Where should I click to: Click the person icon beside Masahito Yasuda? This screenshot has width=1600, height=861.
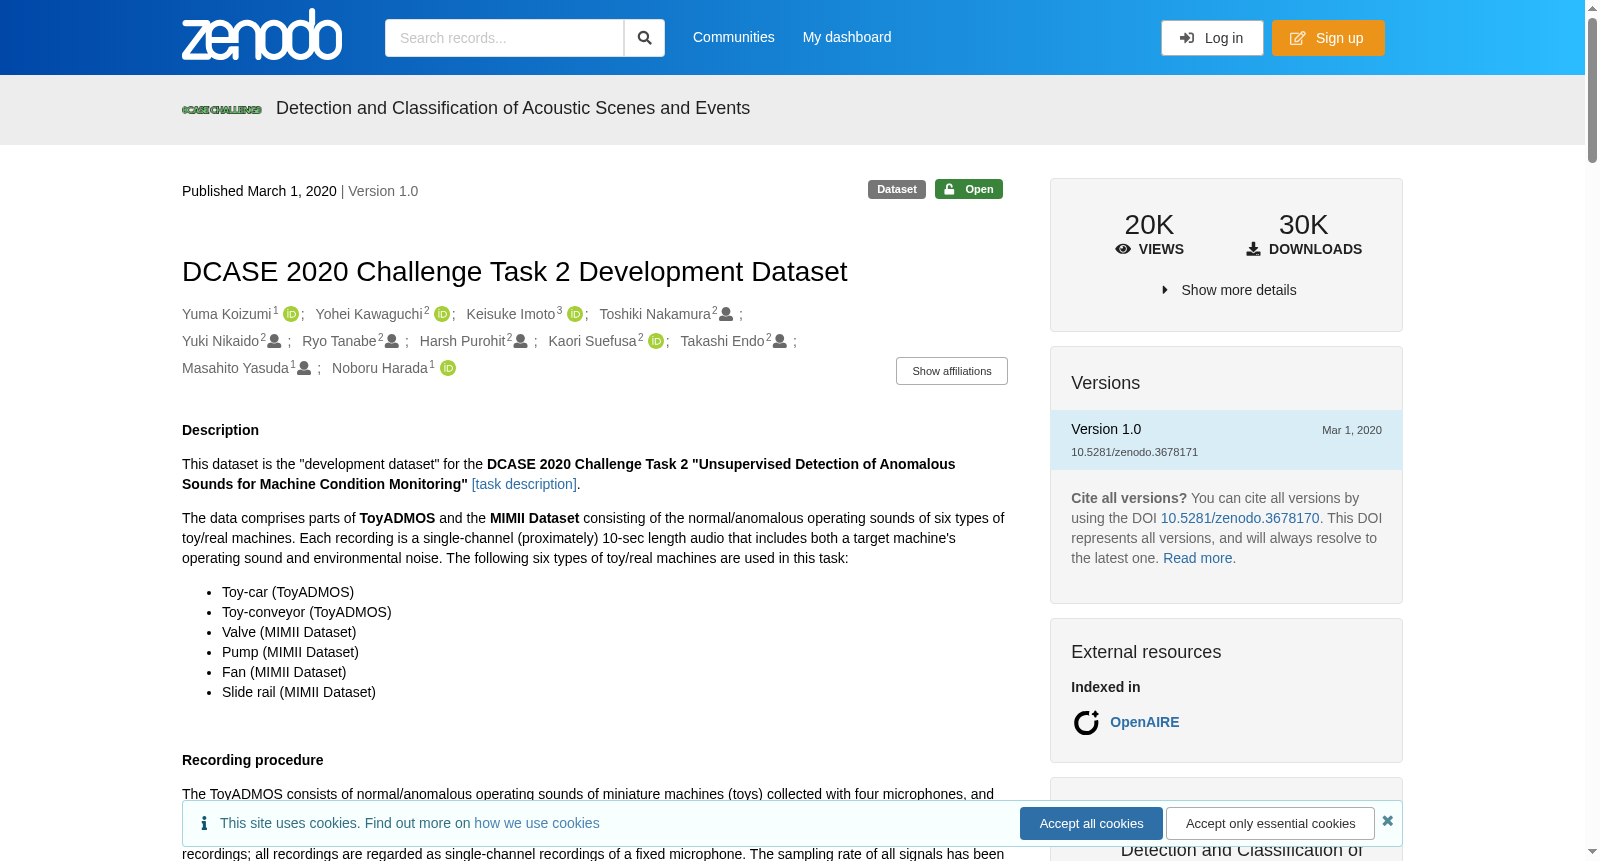click(304, 368)
